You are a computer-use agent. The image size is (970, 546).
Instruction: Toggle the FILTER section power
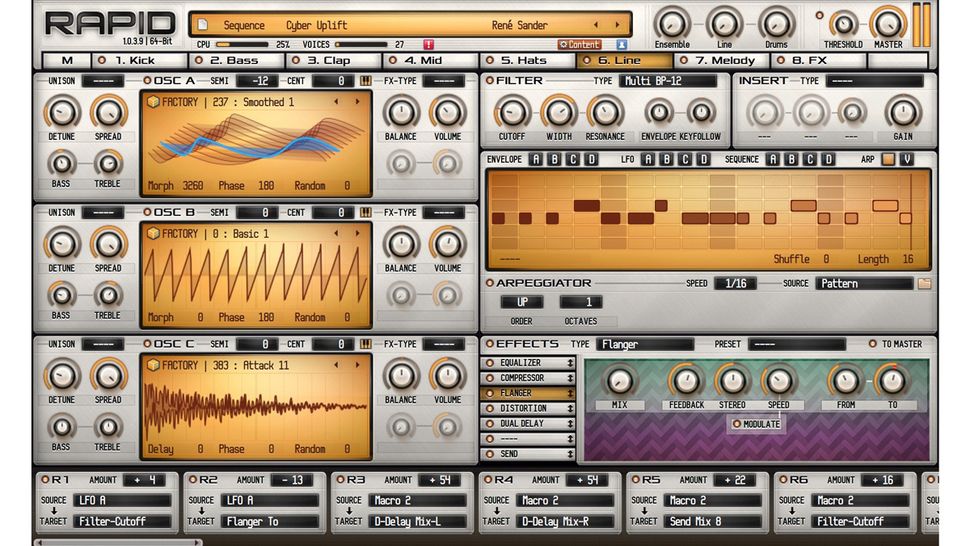pyautogui.click(x=489, y=81)
